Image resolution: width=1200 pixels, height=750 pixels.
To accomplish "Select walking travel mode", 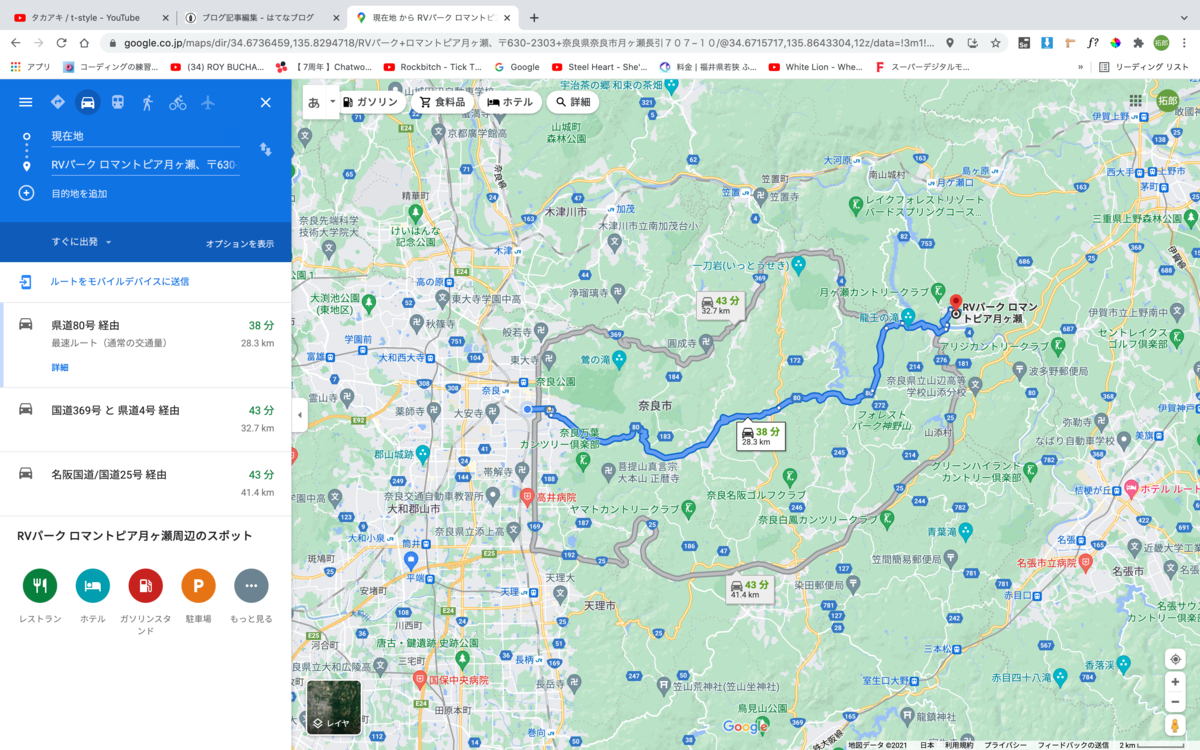I will click(x=148, y=102).
